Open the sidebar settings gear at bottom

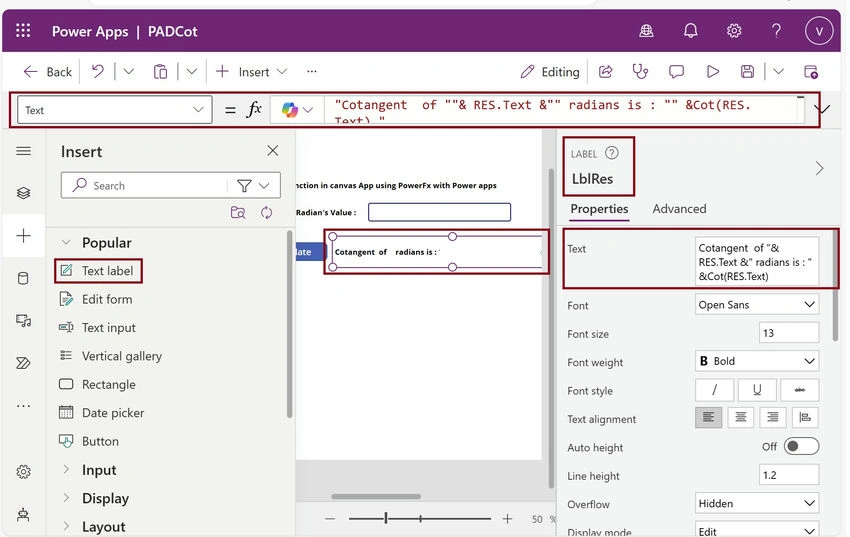[x=23, y=472]
